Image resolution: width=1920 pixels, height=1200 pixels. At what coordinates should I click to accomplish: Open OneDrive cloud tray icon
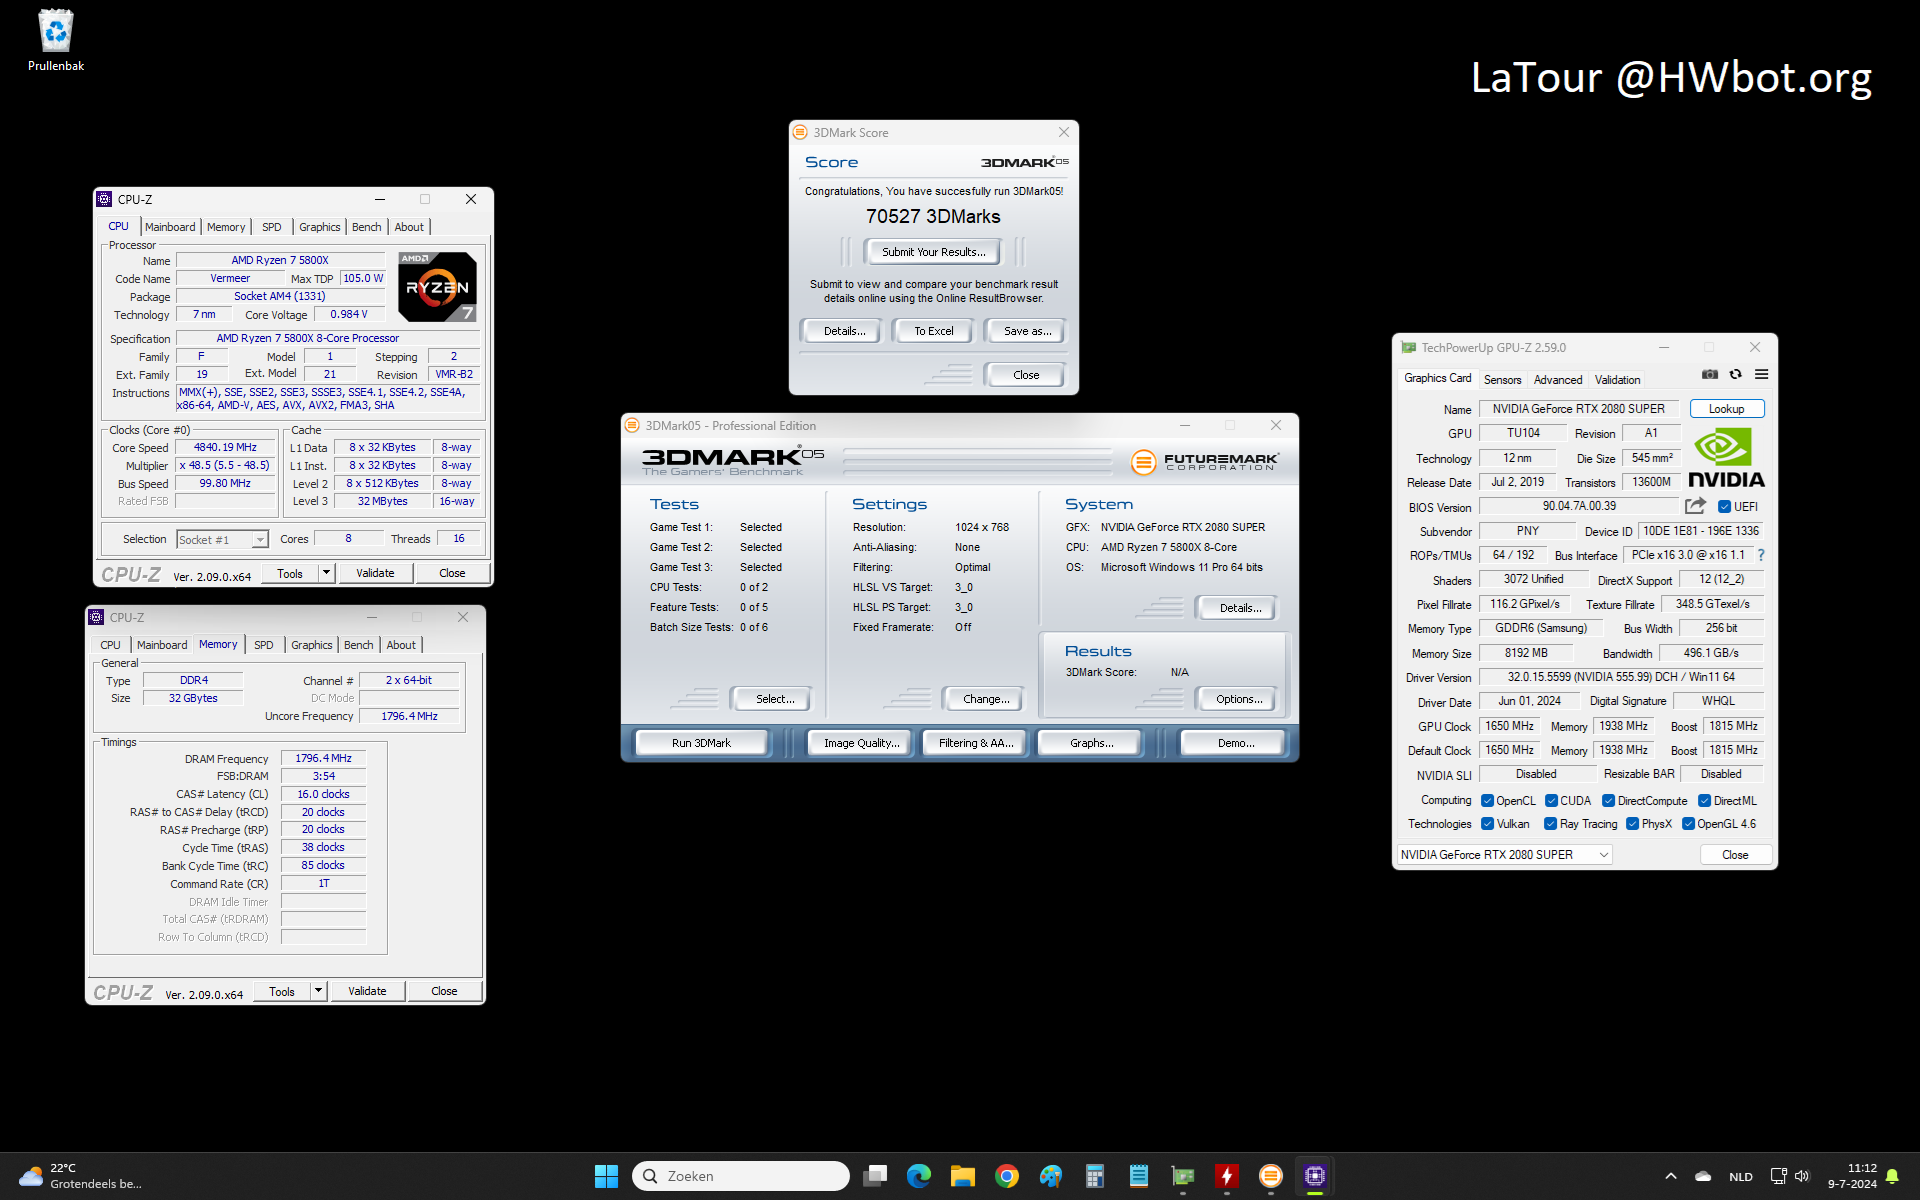[x=1703, y=1176]
